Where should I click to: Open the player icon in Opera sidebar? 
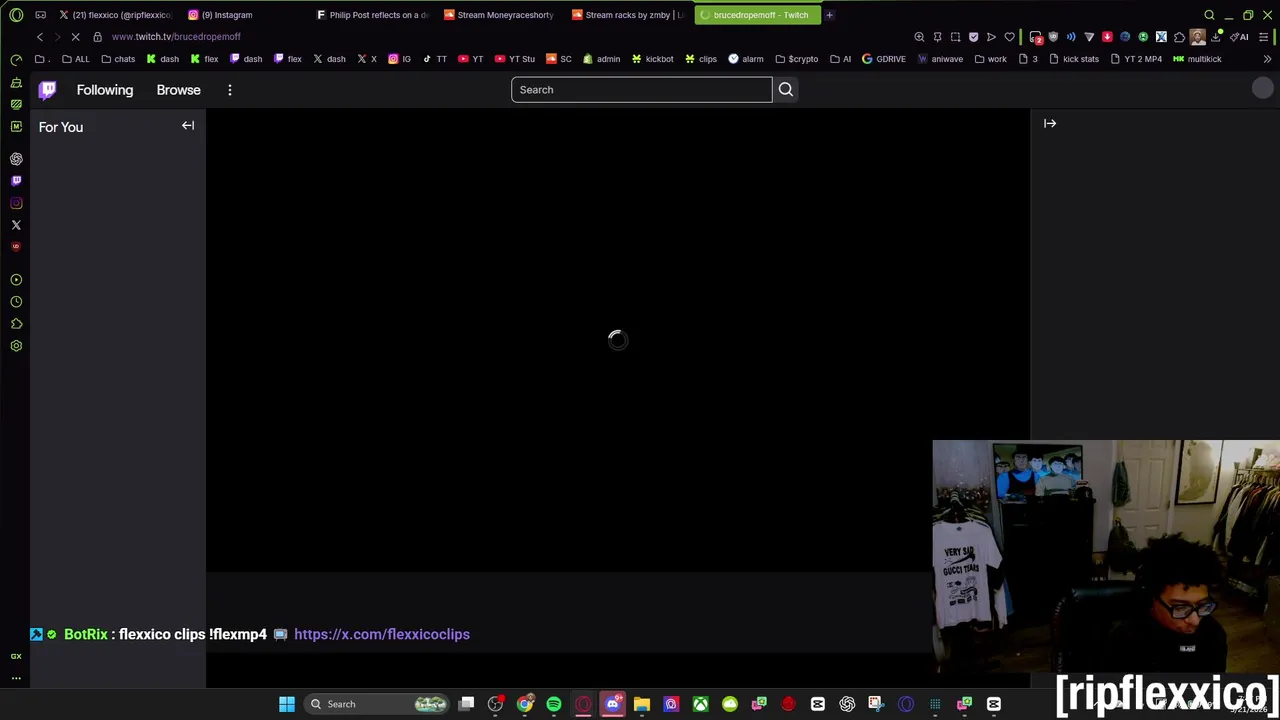click(x=16, y=280)
